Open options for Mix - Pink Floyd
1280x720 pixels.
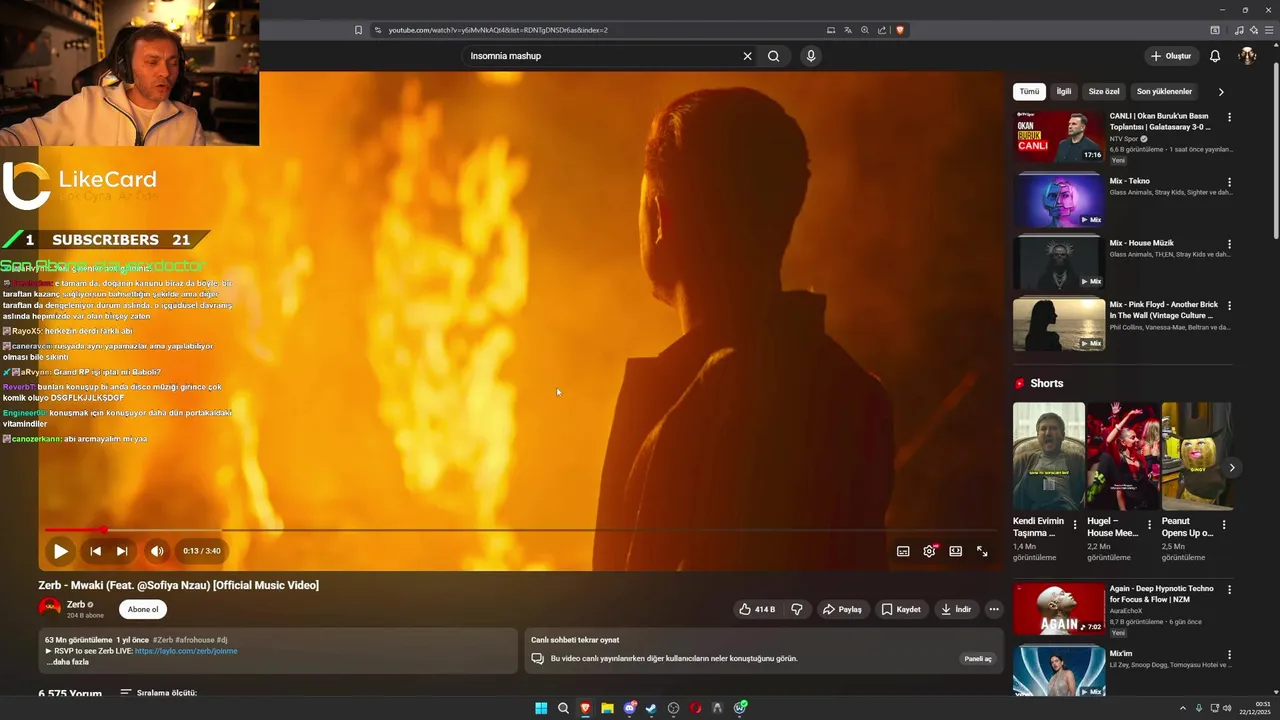pyautogui.click(x=1229, y=306)
